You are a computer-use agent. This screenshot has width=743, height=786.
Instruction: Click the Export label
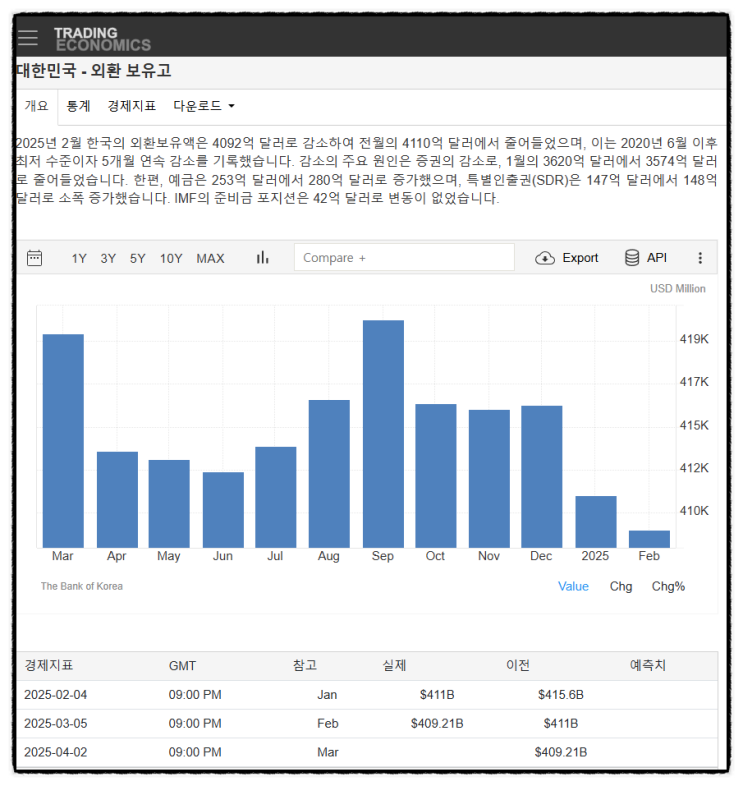pos(580,258)
